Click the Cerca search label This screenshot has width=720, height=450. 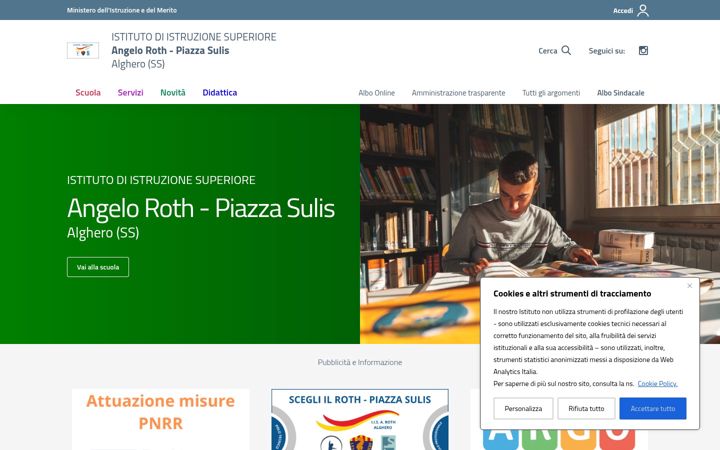click(547, 51)
